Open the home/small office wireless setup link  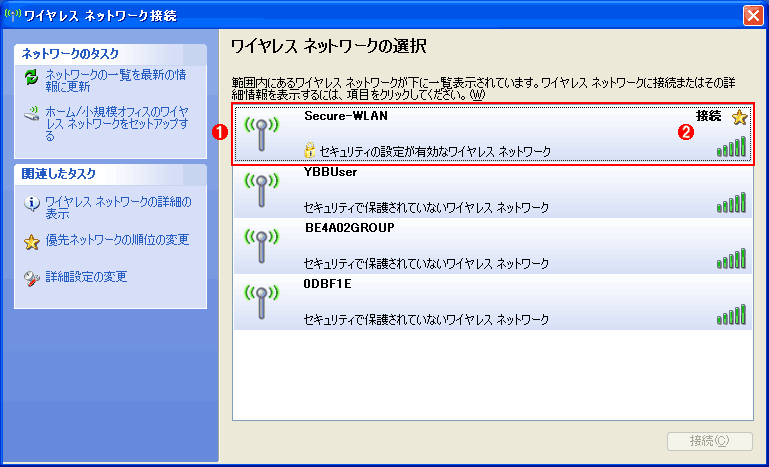[x=117, y=124]
